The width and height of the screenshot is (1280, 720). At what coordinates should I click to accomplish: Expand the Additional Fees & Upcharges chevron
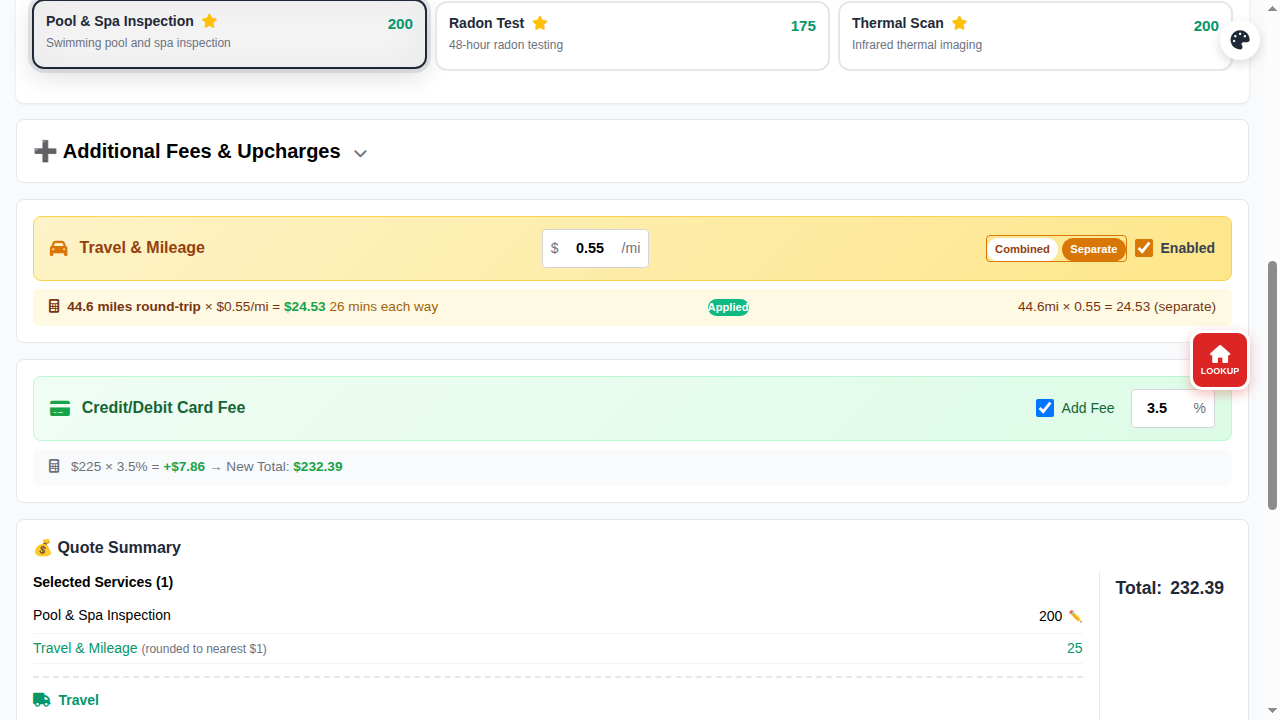coord(361,153)
